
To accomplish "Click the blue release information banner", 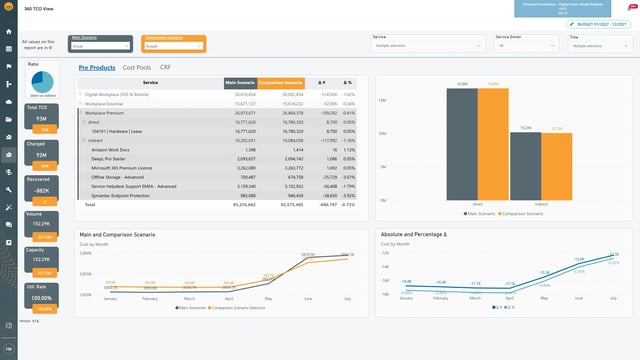I will (x=562, y=8).
